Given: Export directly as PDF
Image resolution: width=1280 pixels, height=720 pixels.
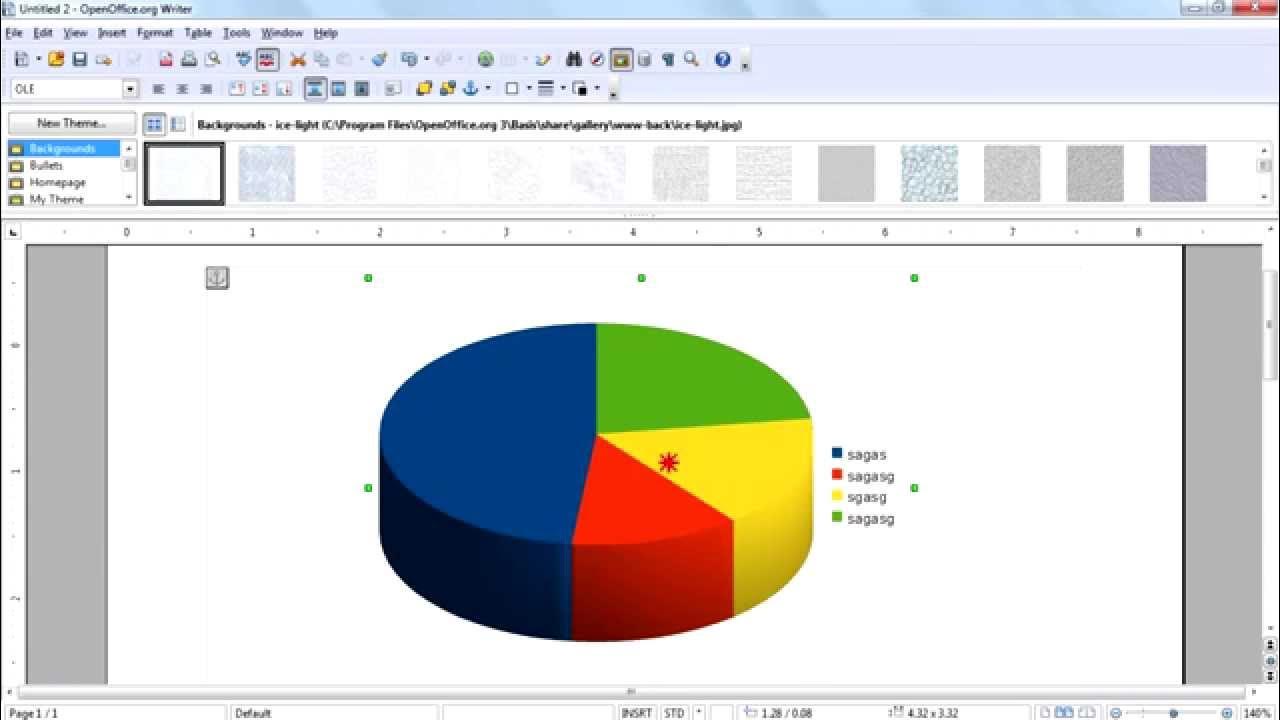Looking at the screenshot, I should pos(166,59).
